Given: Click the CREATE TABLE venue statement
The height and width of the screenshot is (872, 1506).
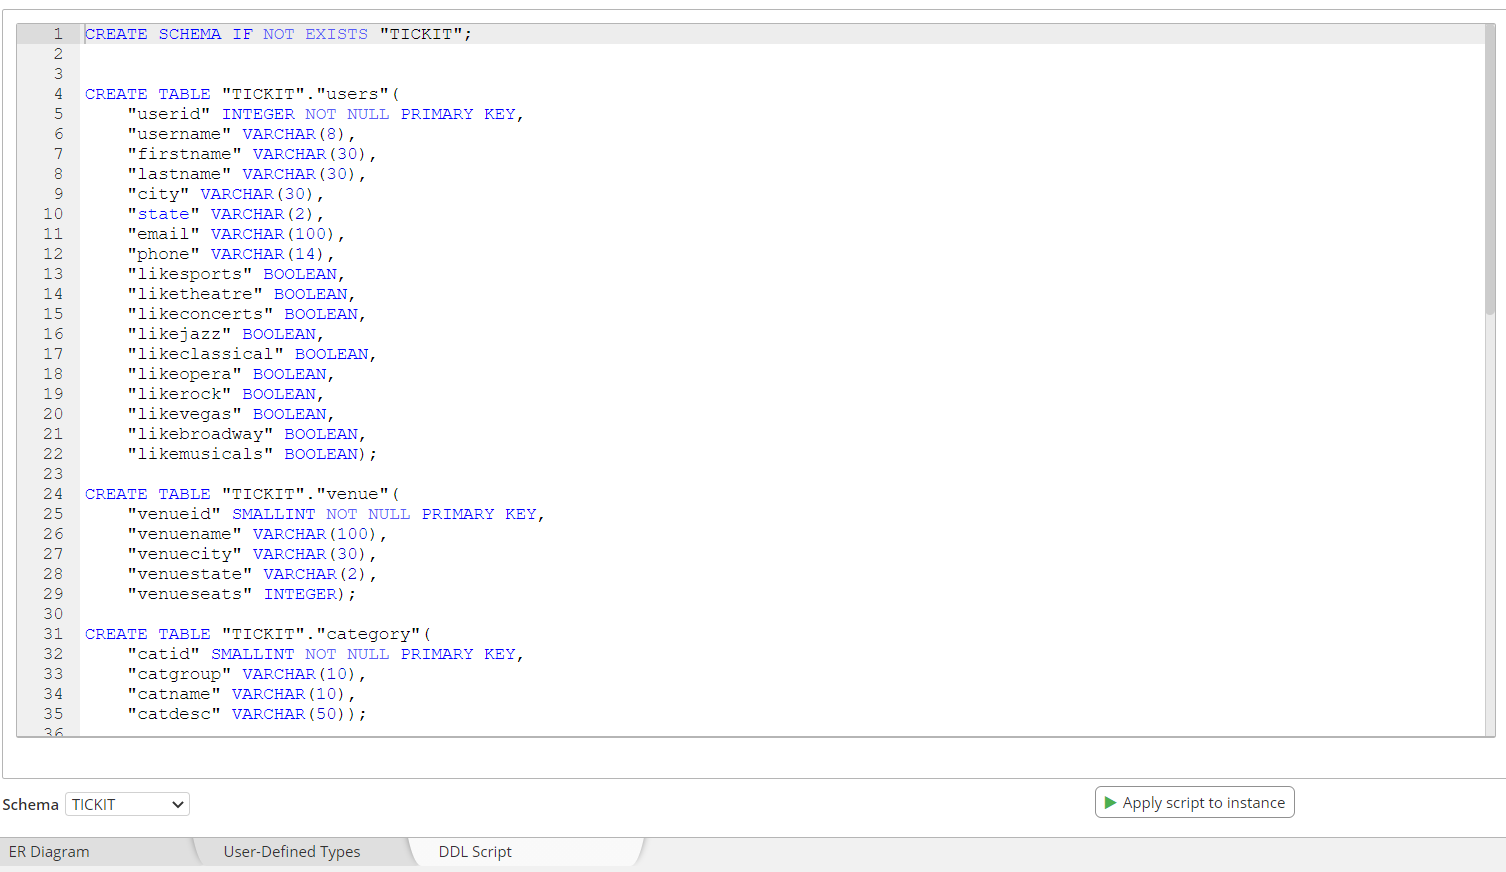Looking at the screenshot, I should click(240, 493).
